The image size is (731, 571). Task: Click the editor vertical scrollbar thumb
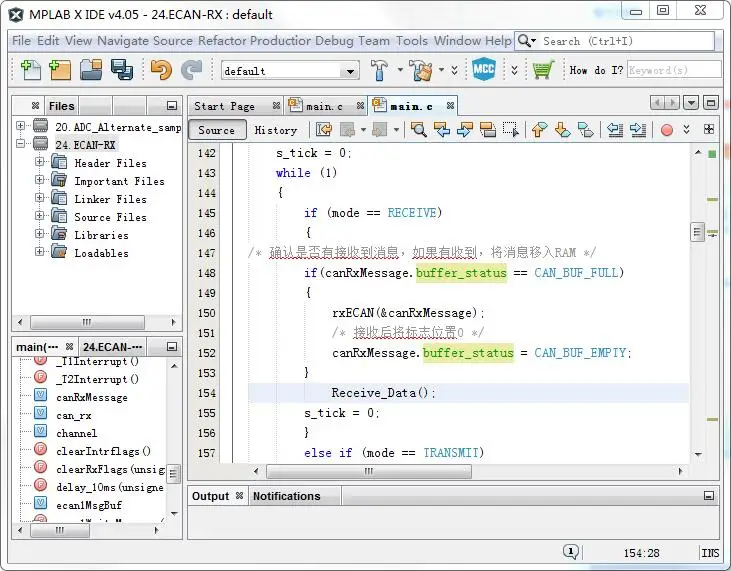697,232
